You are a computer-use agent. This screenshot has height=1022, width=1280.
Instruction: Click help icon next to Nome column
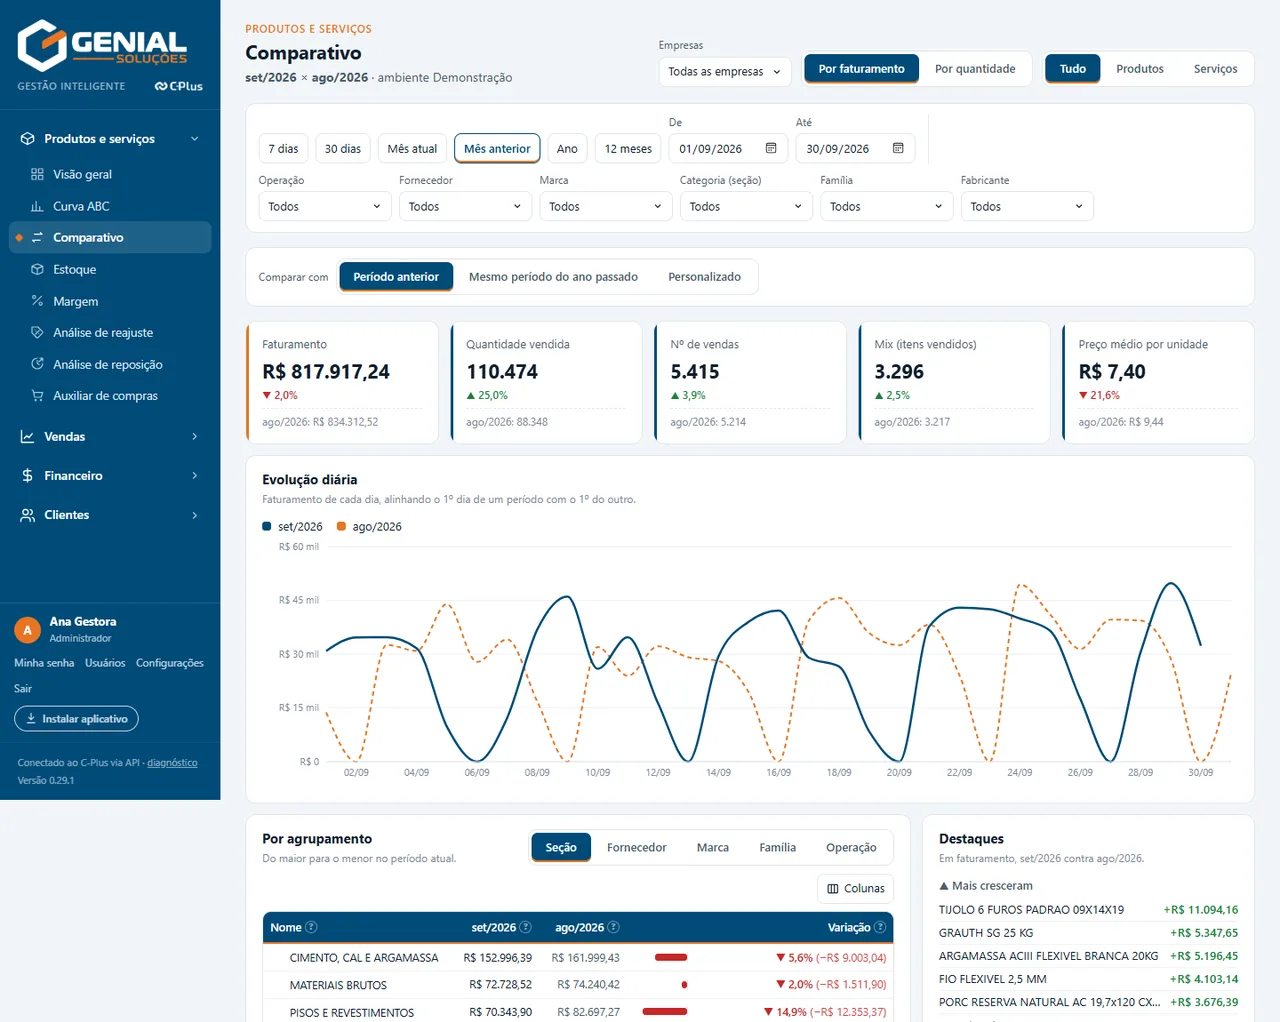(x=311, y=927)
